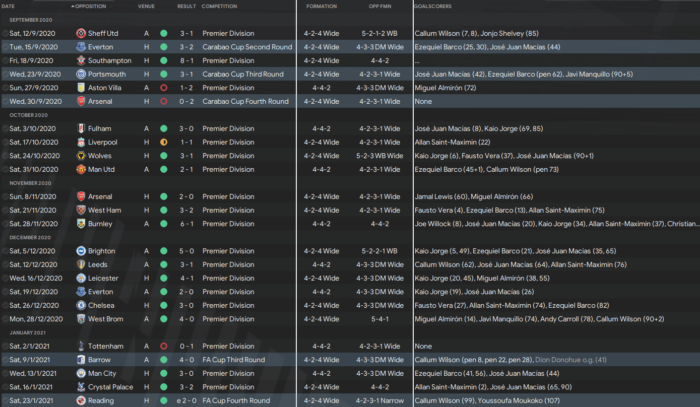700x407 pixels.
Task: Sort by the Opp Fmn column header
Action: click(379, 6)
